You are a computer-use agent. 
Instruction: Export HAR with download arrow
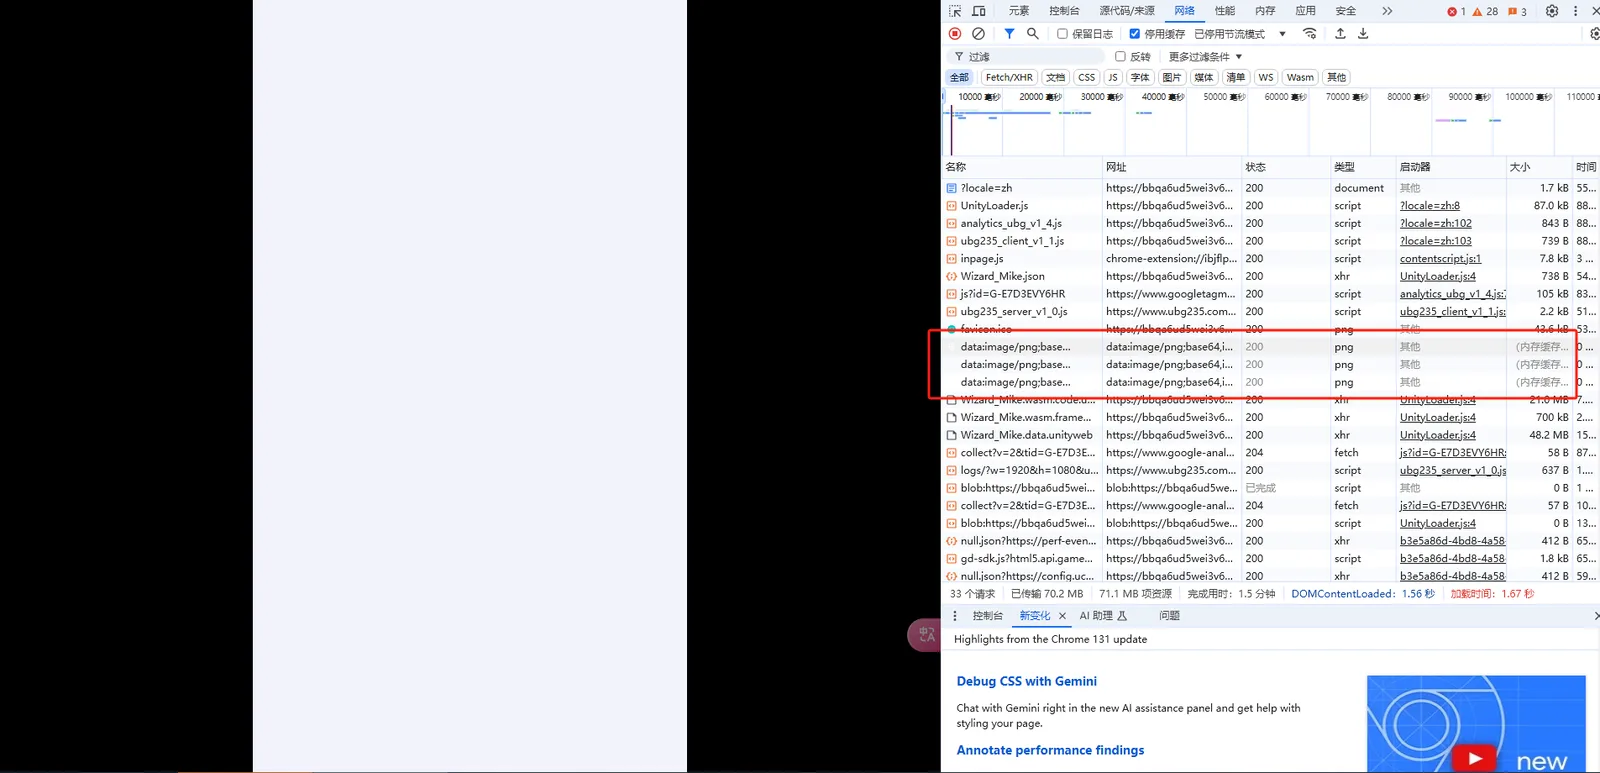pyautogui.click(x=1363, y=34)
